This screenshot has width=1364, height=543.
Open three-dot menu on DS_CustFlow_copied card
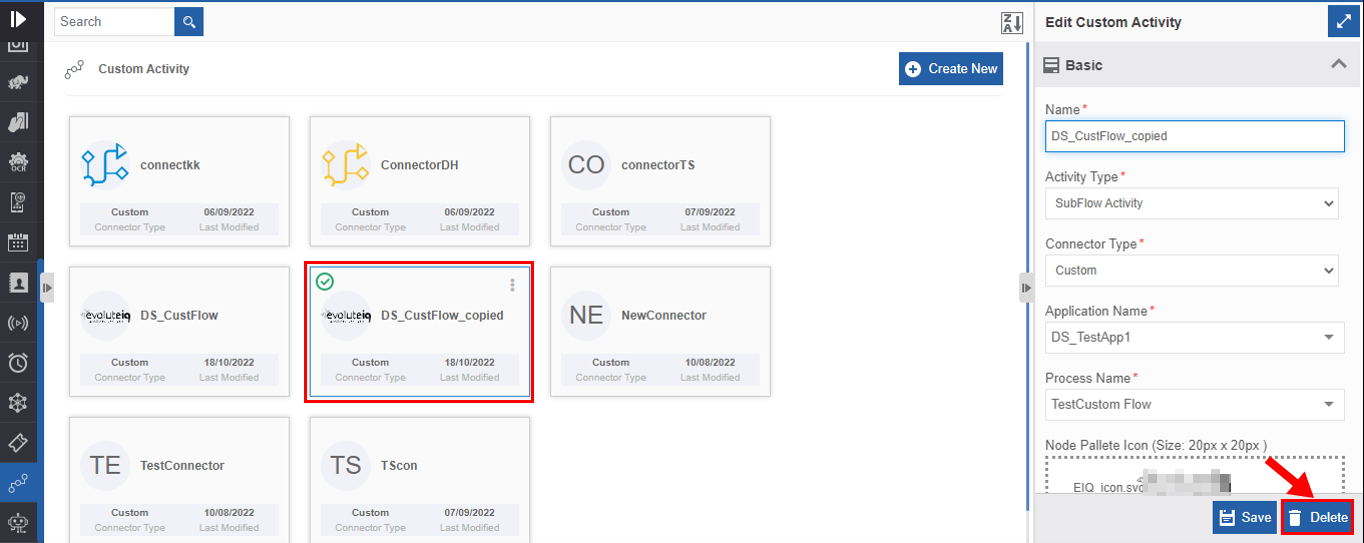(x=513, y=285)
